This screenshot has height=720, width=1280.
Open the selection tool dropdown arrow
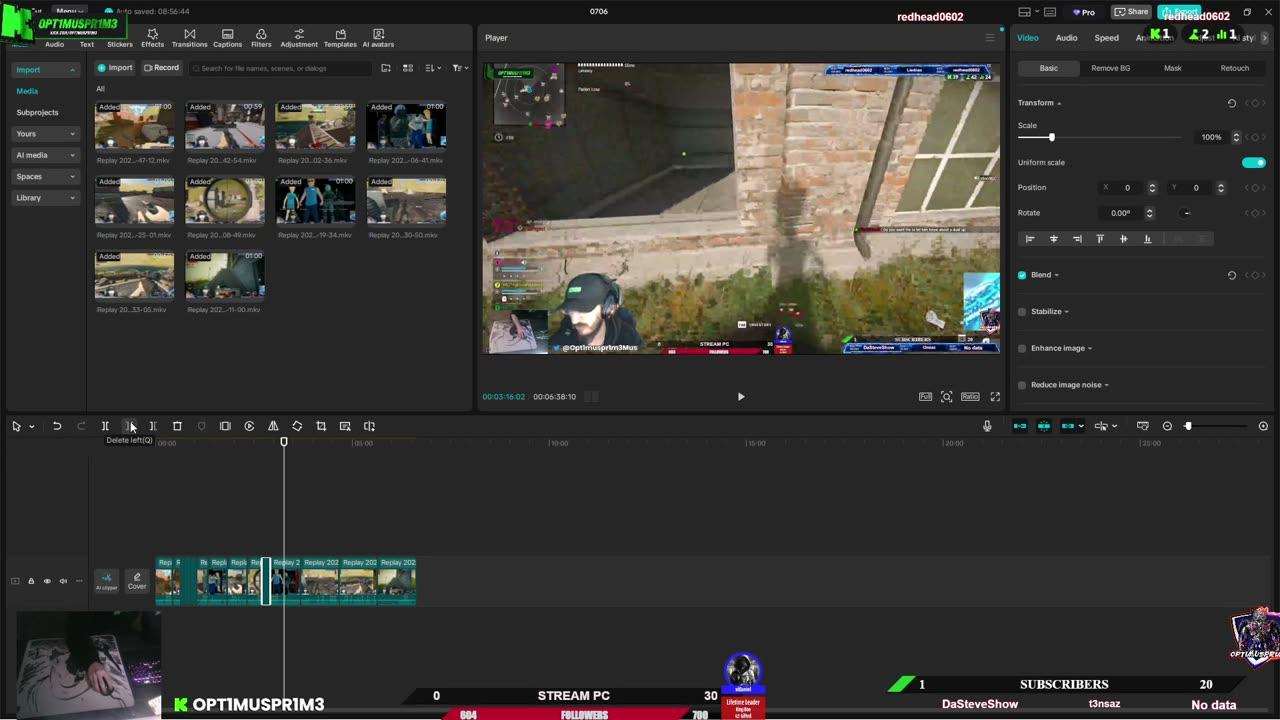pos(31,427)
